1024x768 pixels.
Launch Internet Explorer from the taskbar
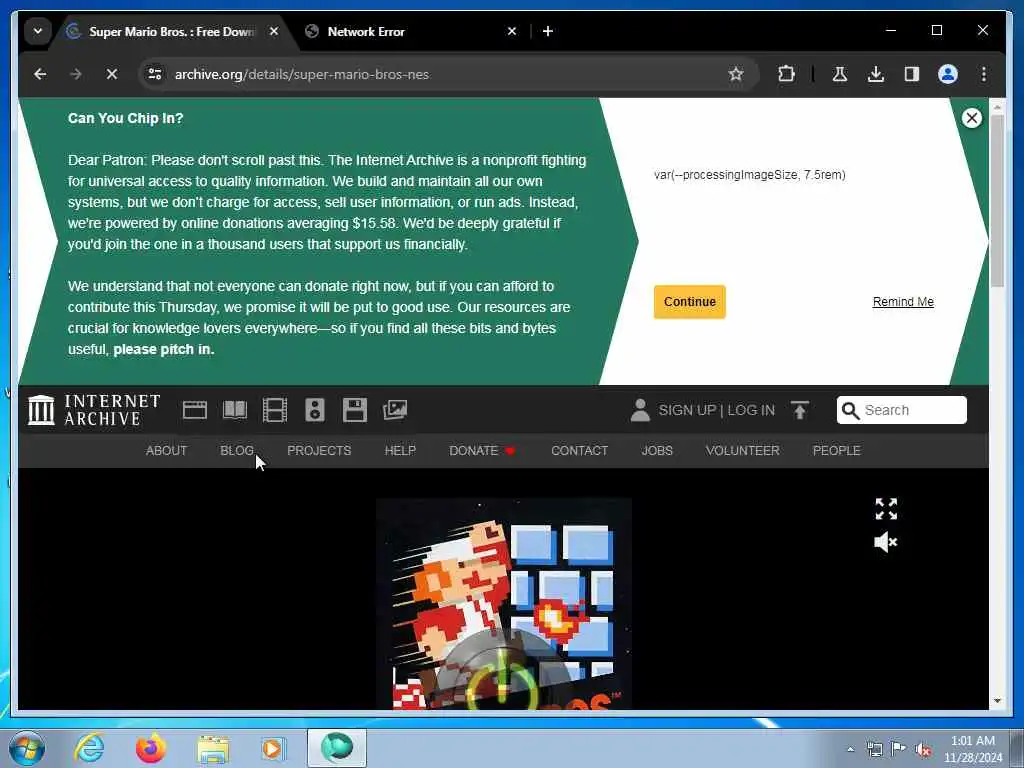click(x=89, y=748)
